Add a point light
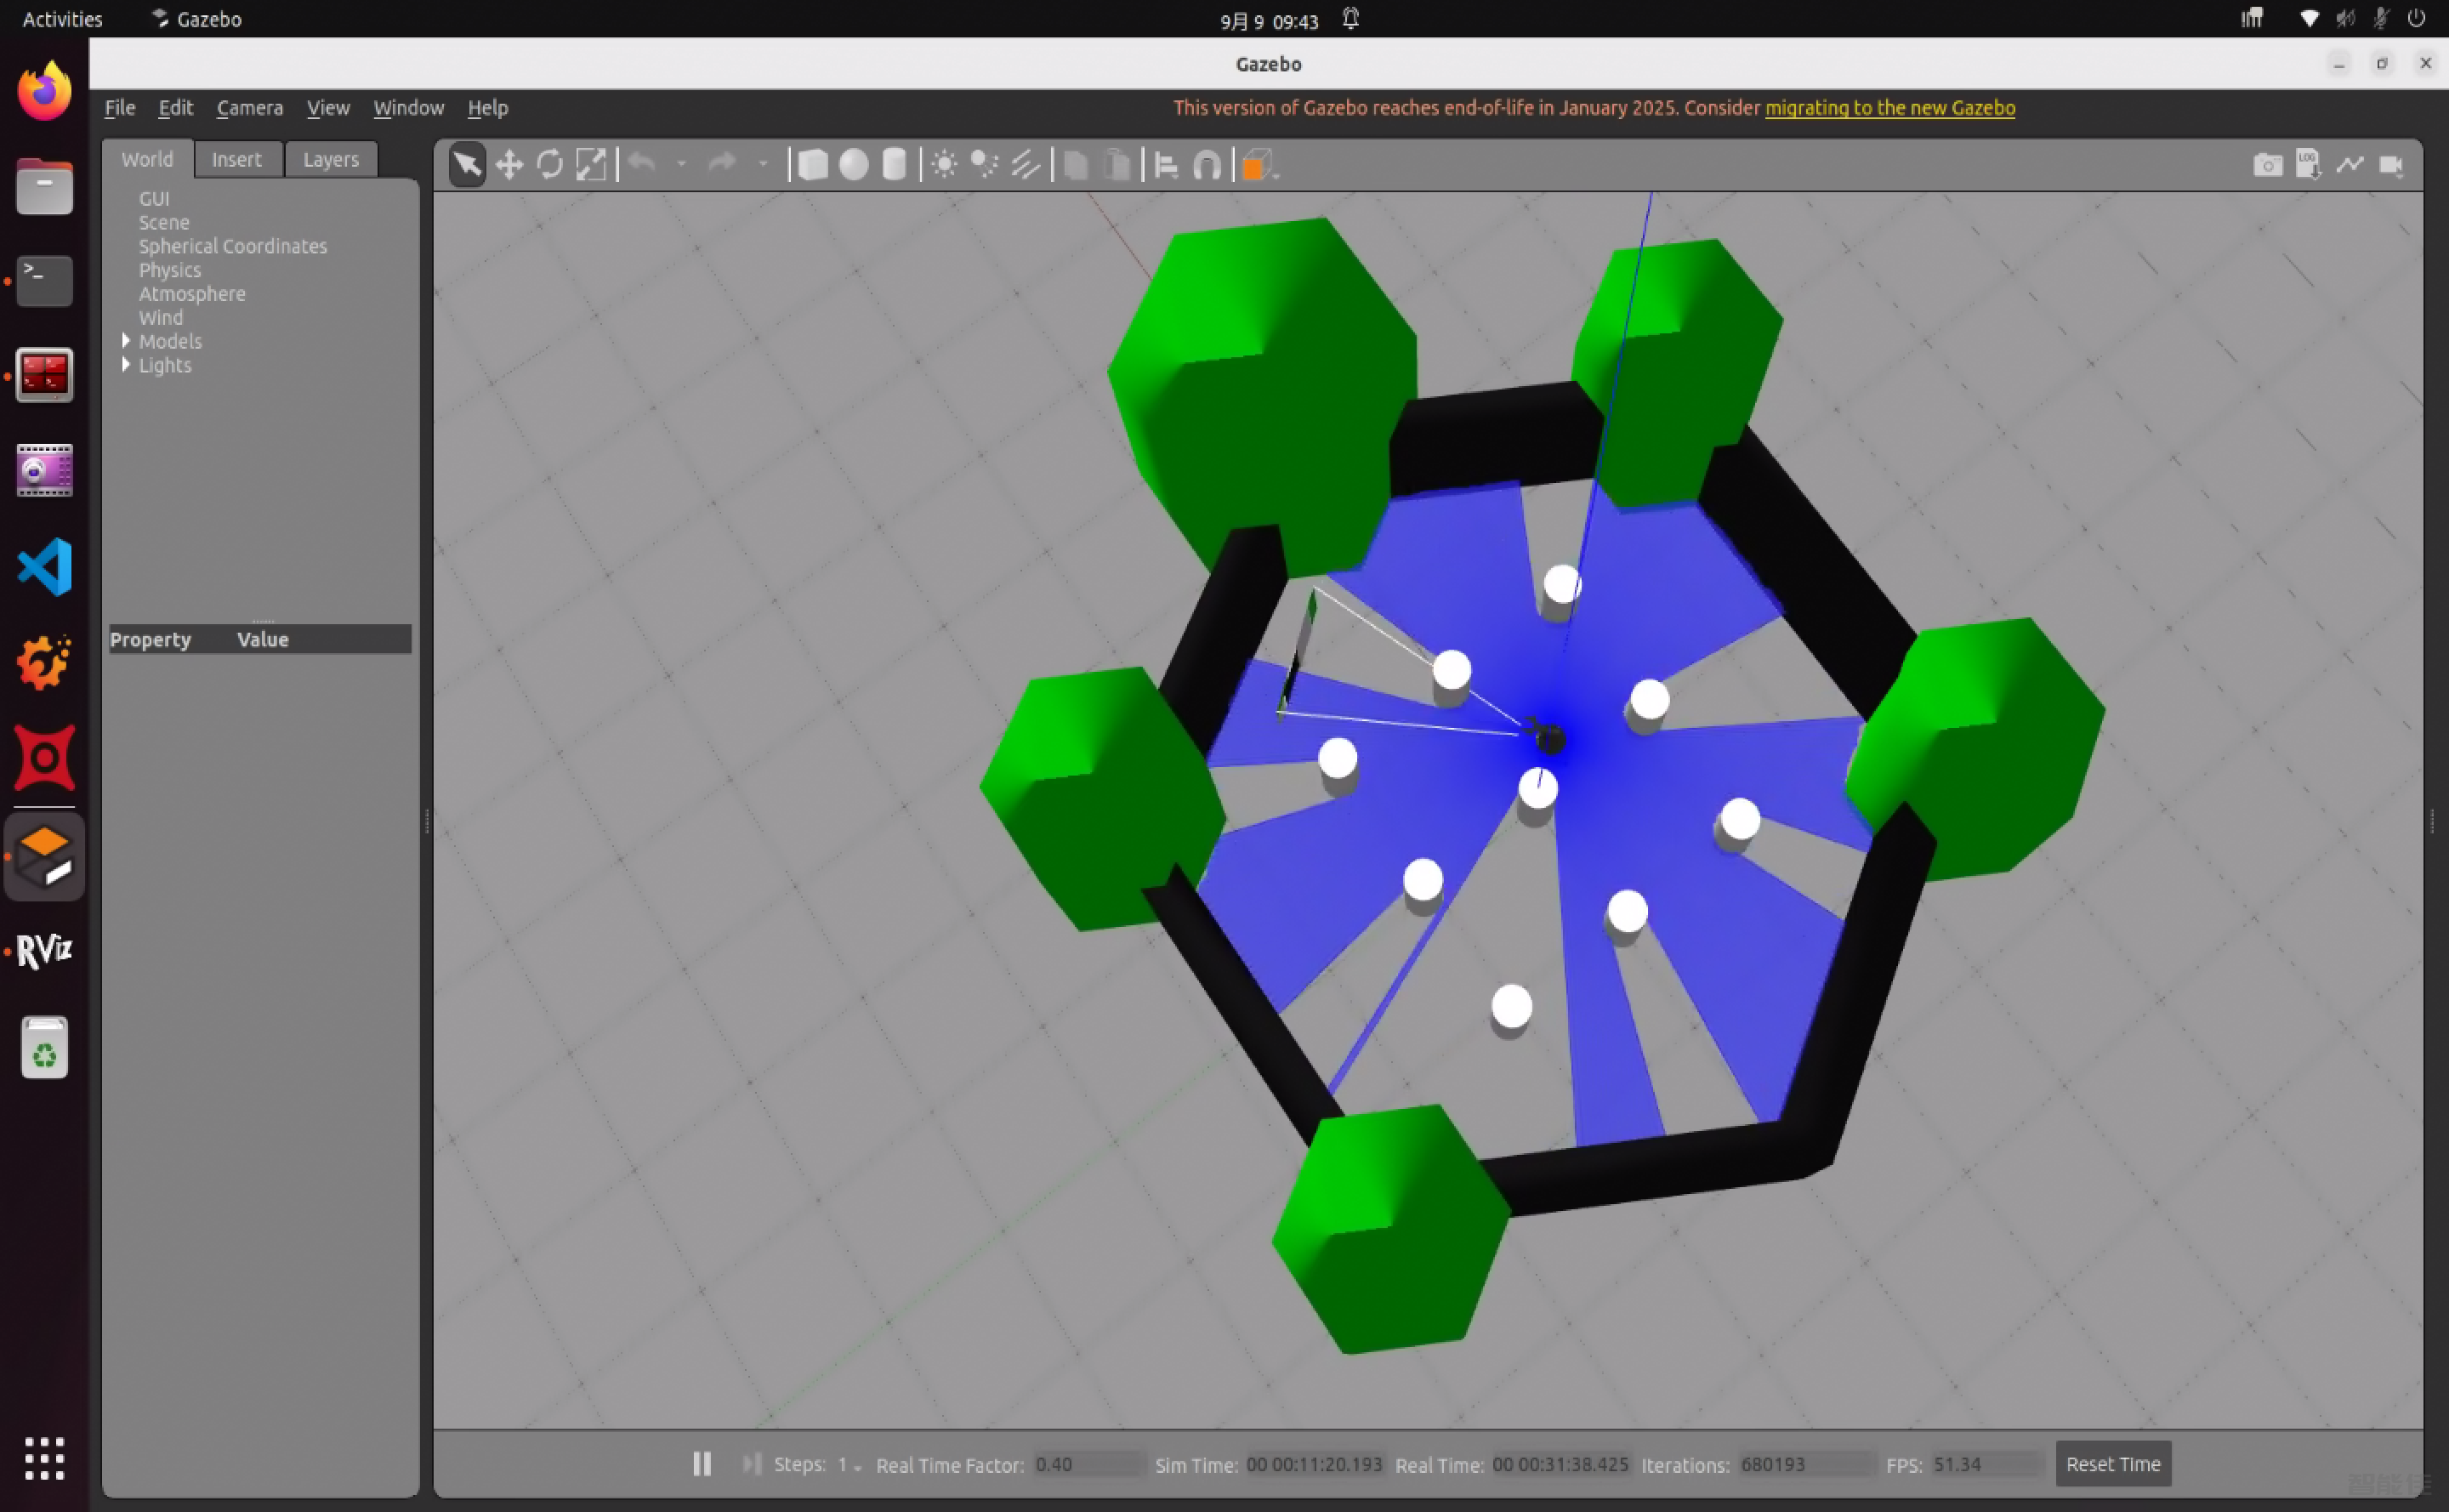The height and width of the screenshot is (1512, 2449). [x=944, y=165]
